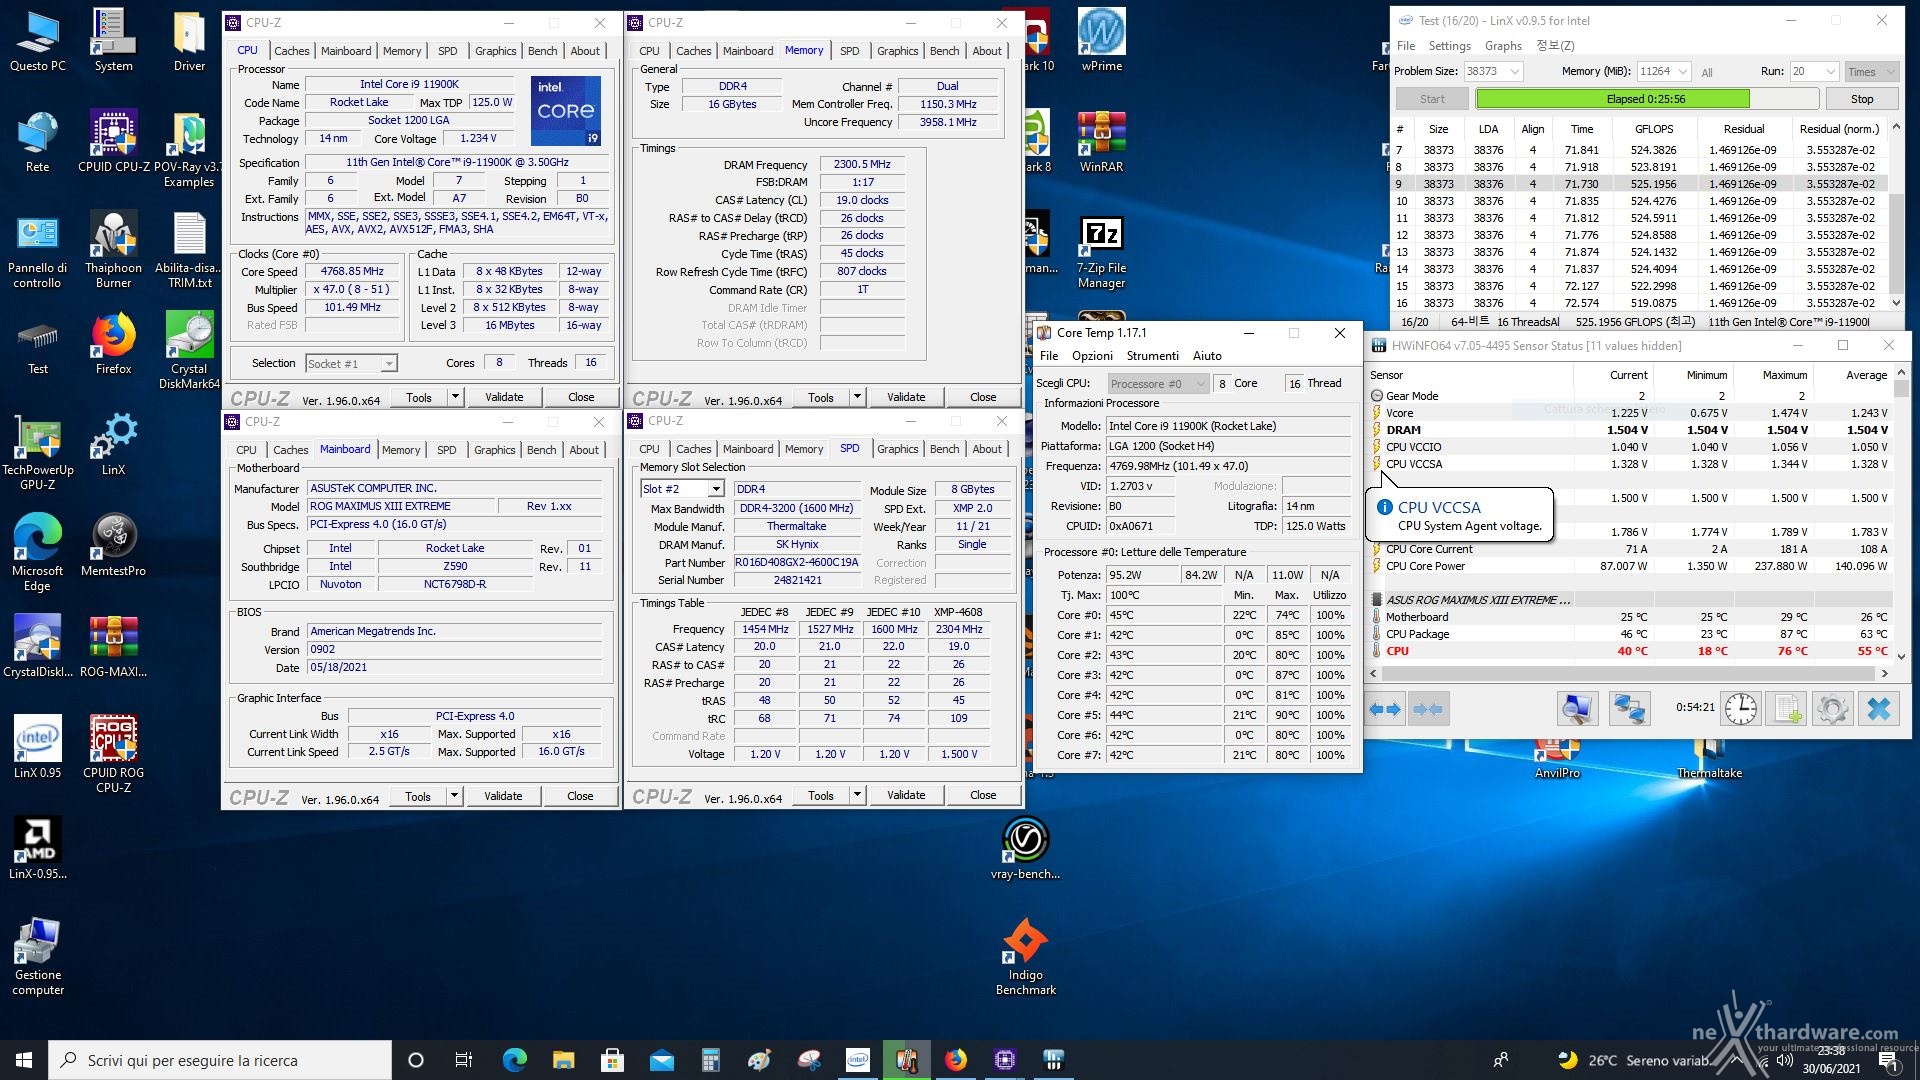
Task: Click the HWiNFO64 horizontal scroll right arrow
Action: pyautogui.click(x=1885, y=673)
